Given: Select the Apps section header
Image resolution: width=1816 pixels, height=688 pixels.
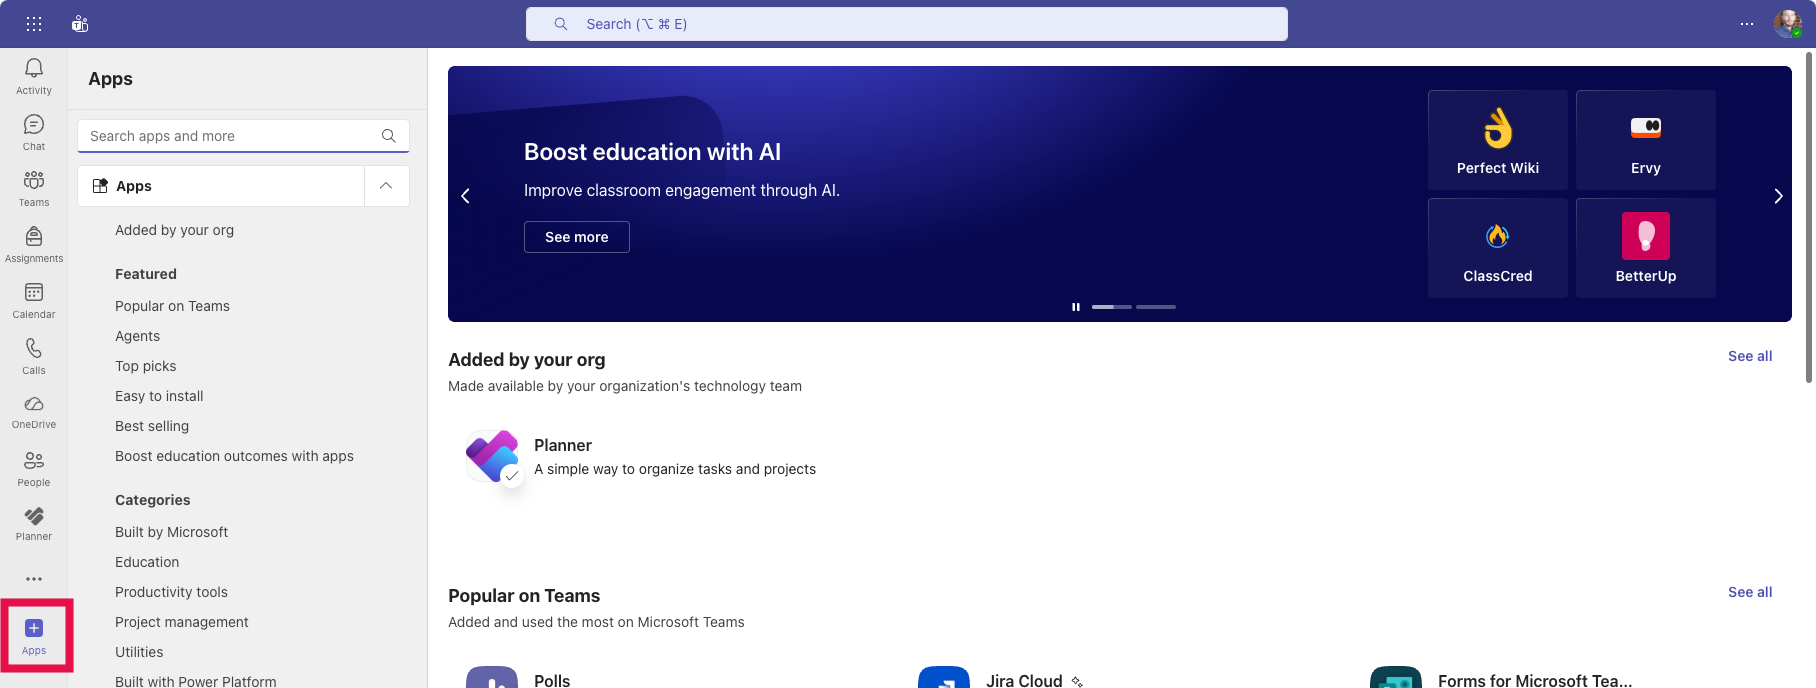Looking at the screenshot, I should click(x=221, y=186).
